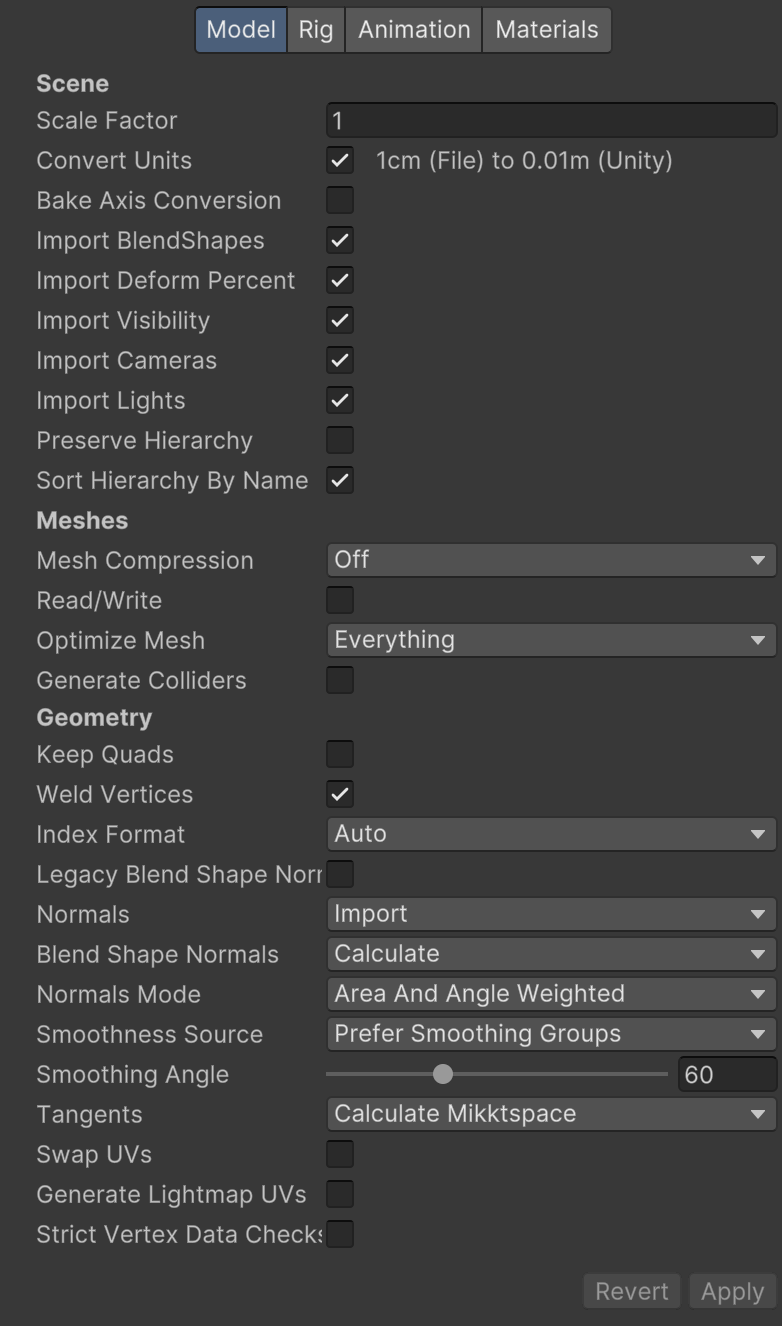Check Generate Colliders
This screenshot has width=782, height=1326.
[x=339, y=680]
